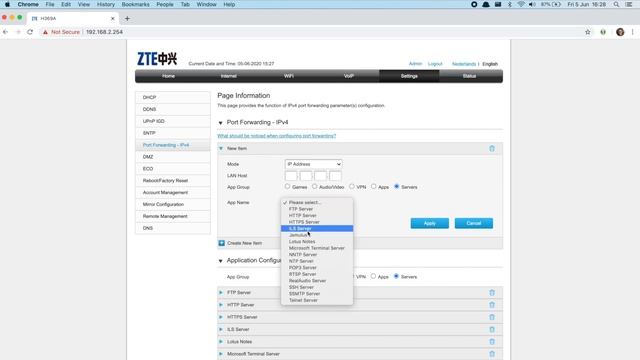640x360 pixels.
Task: Open the WiFi tab in navigation bar
Action: pyautogui.click(x=289, y=76)
